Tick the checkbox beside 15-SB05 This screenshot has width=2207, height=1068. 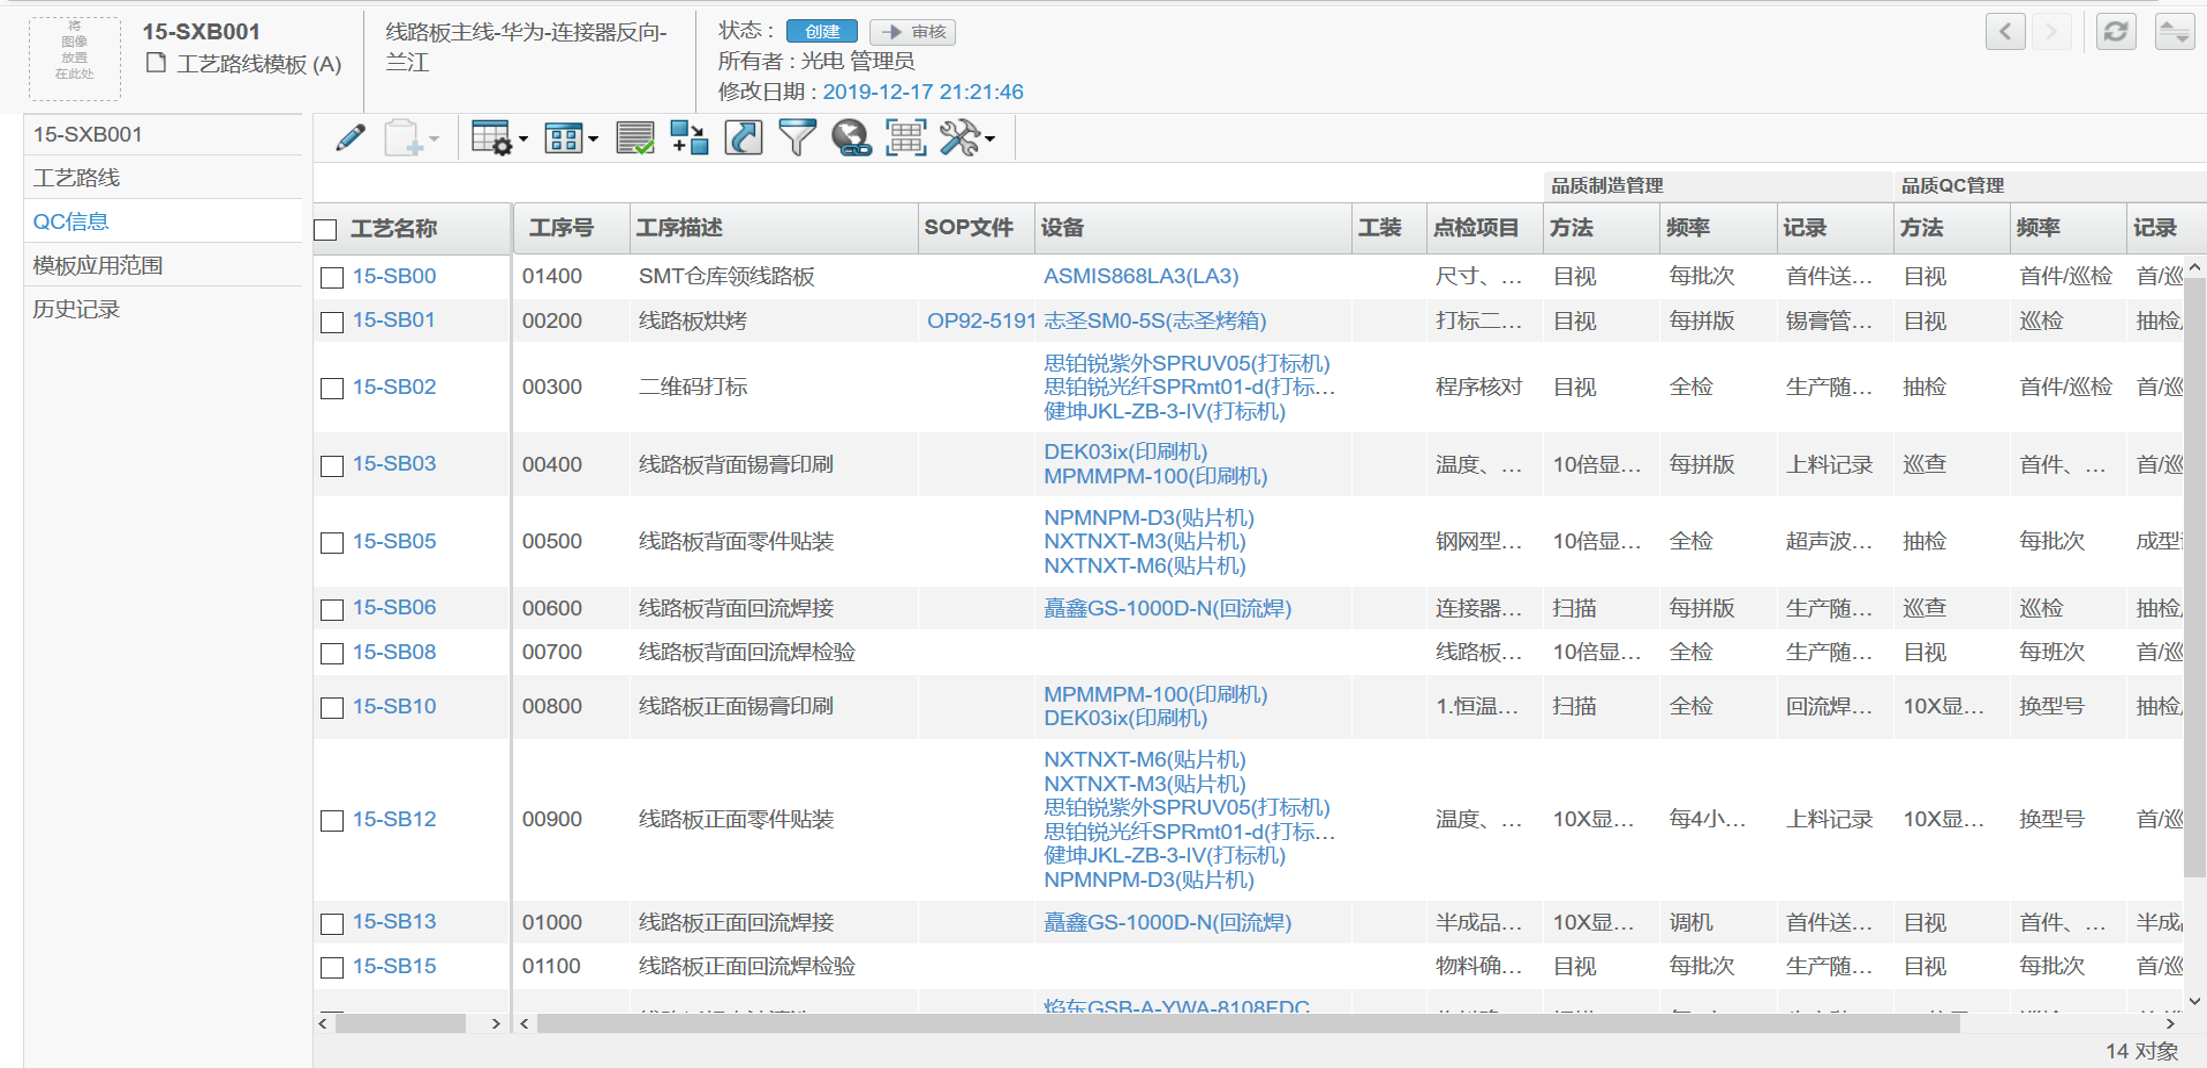tap(332, 542)
